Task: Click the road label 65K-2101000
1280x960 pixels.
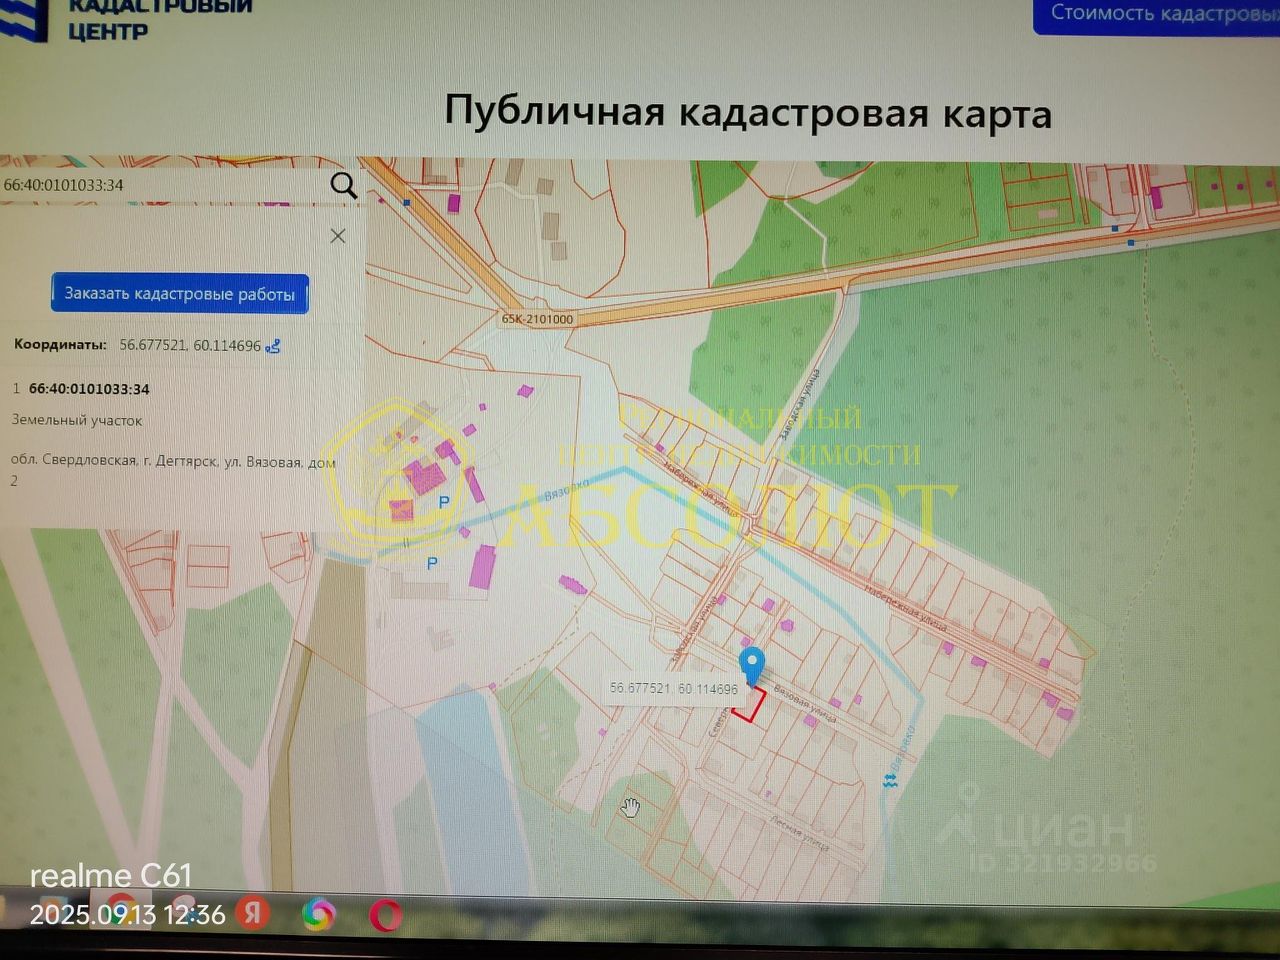Action: click(537, 319)
